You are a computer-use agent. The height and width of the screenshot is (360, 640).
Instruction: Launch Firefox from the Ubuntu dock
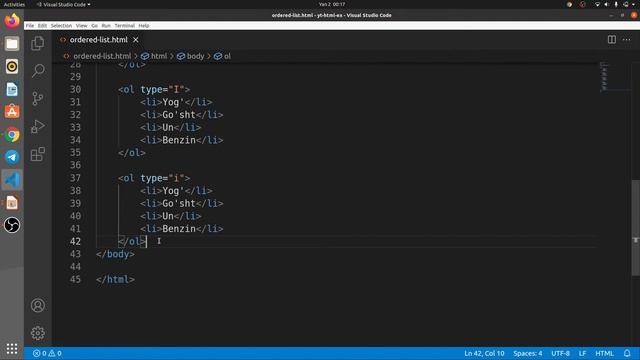[x=12, y=20]
